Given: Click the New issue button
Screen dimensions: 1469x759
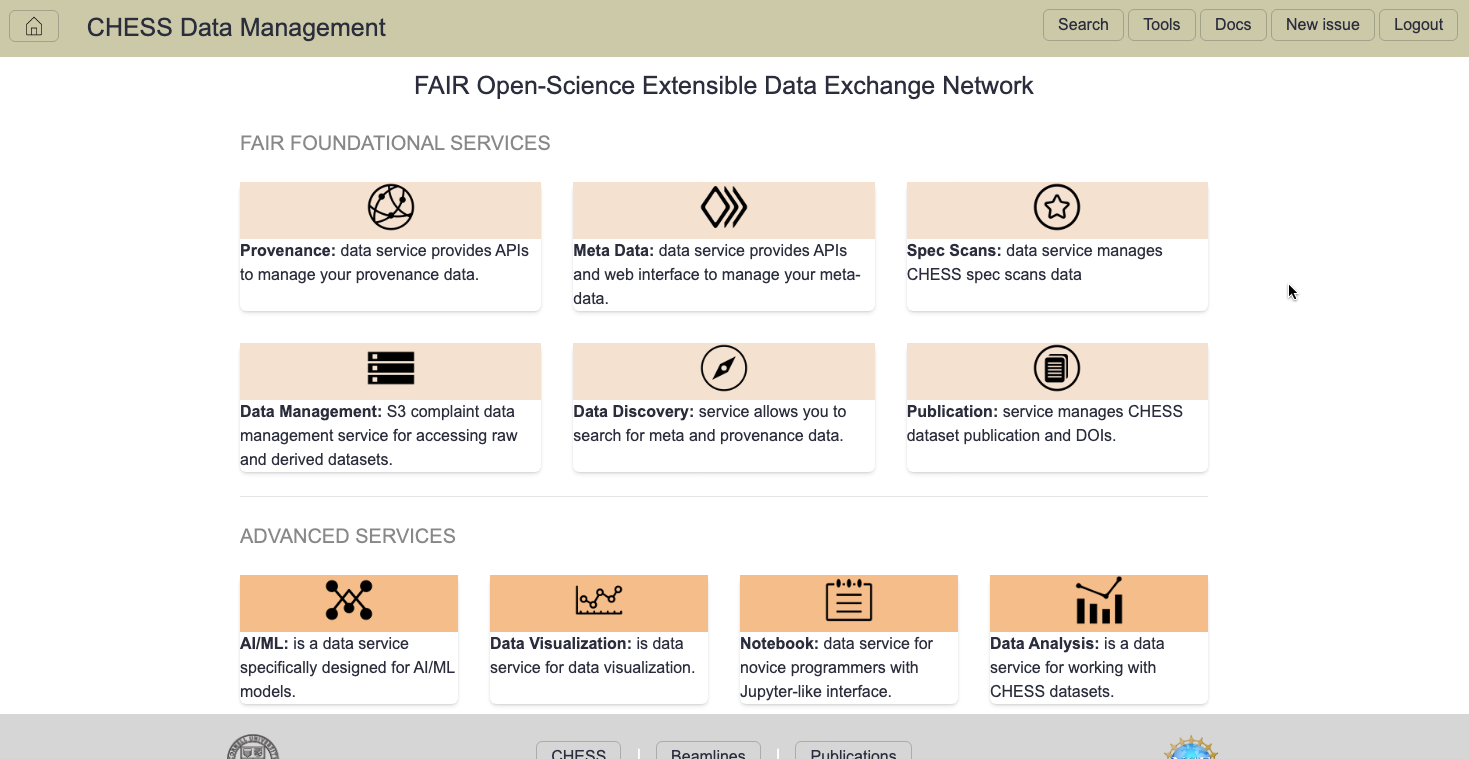Looking at the screenshot, I should (x=1323, y=25).
